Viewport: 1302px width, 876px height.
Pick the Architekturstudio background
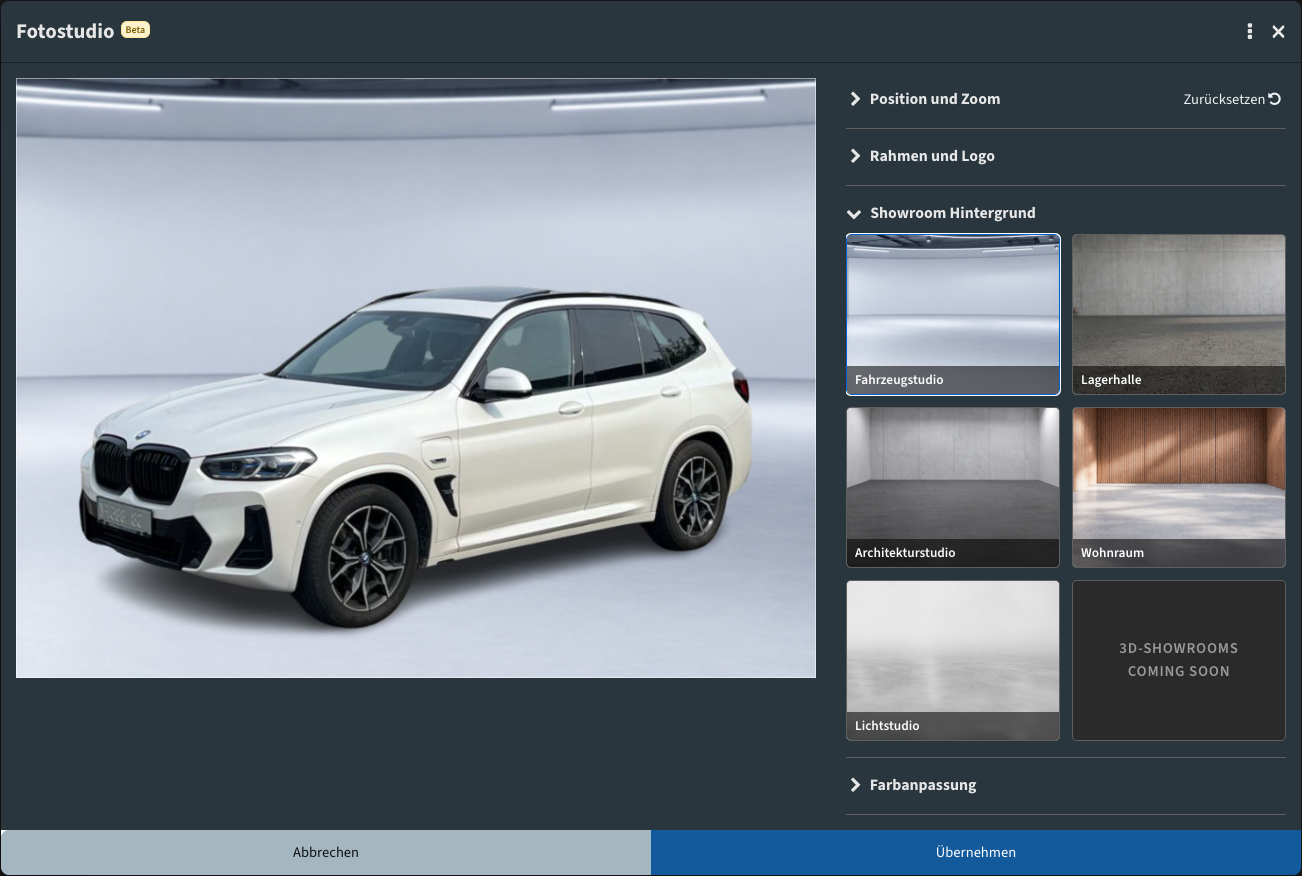click(953, 488)
